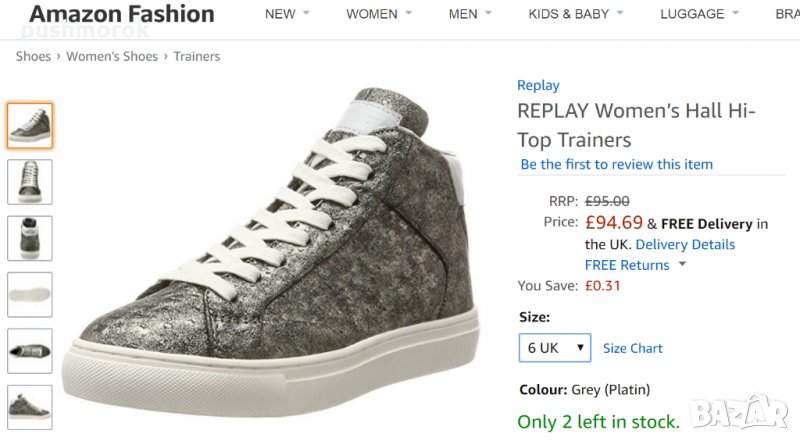Open the LUGGAGE menu
Viewport: 800px width, 441px height.
tap(699, 14)
